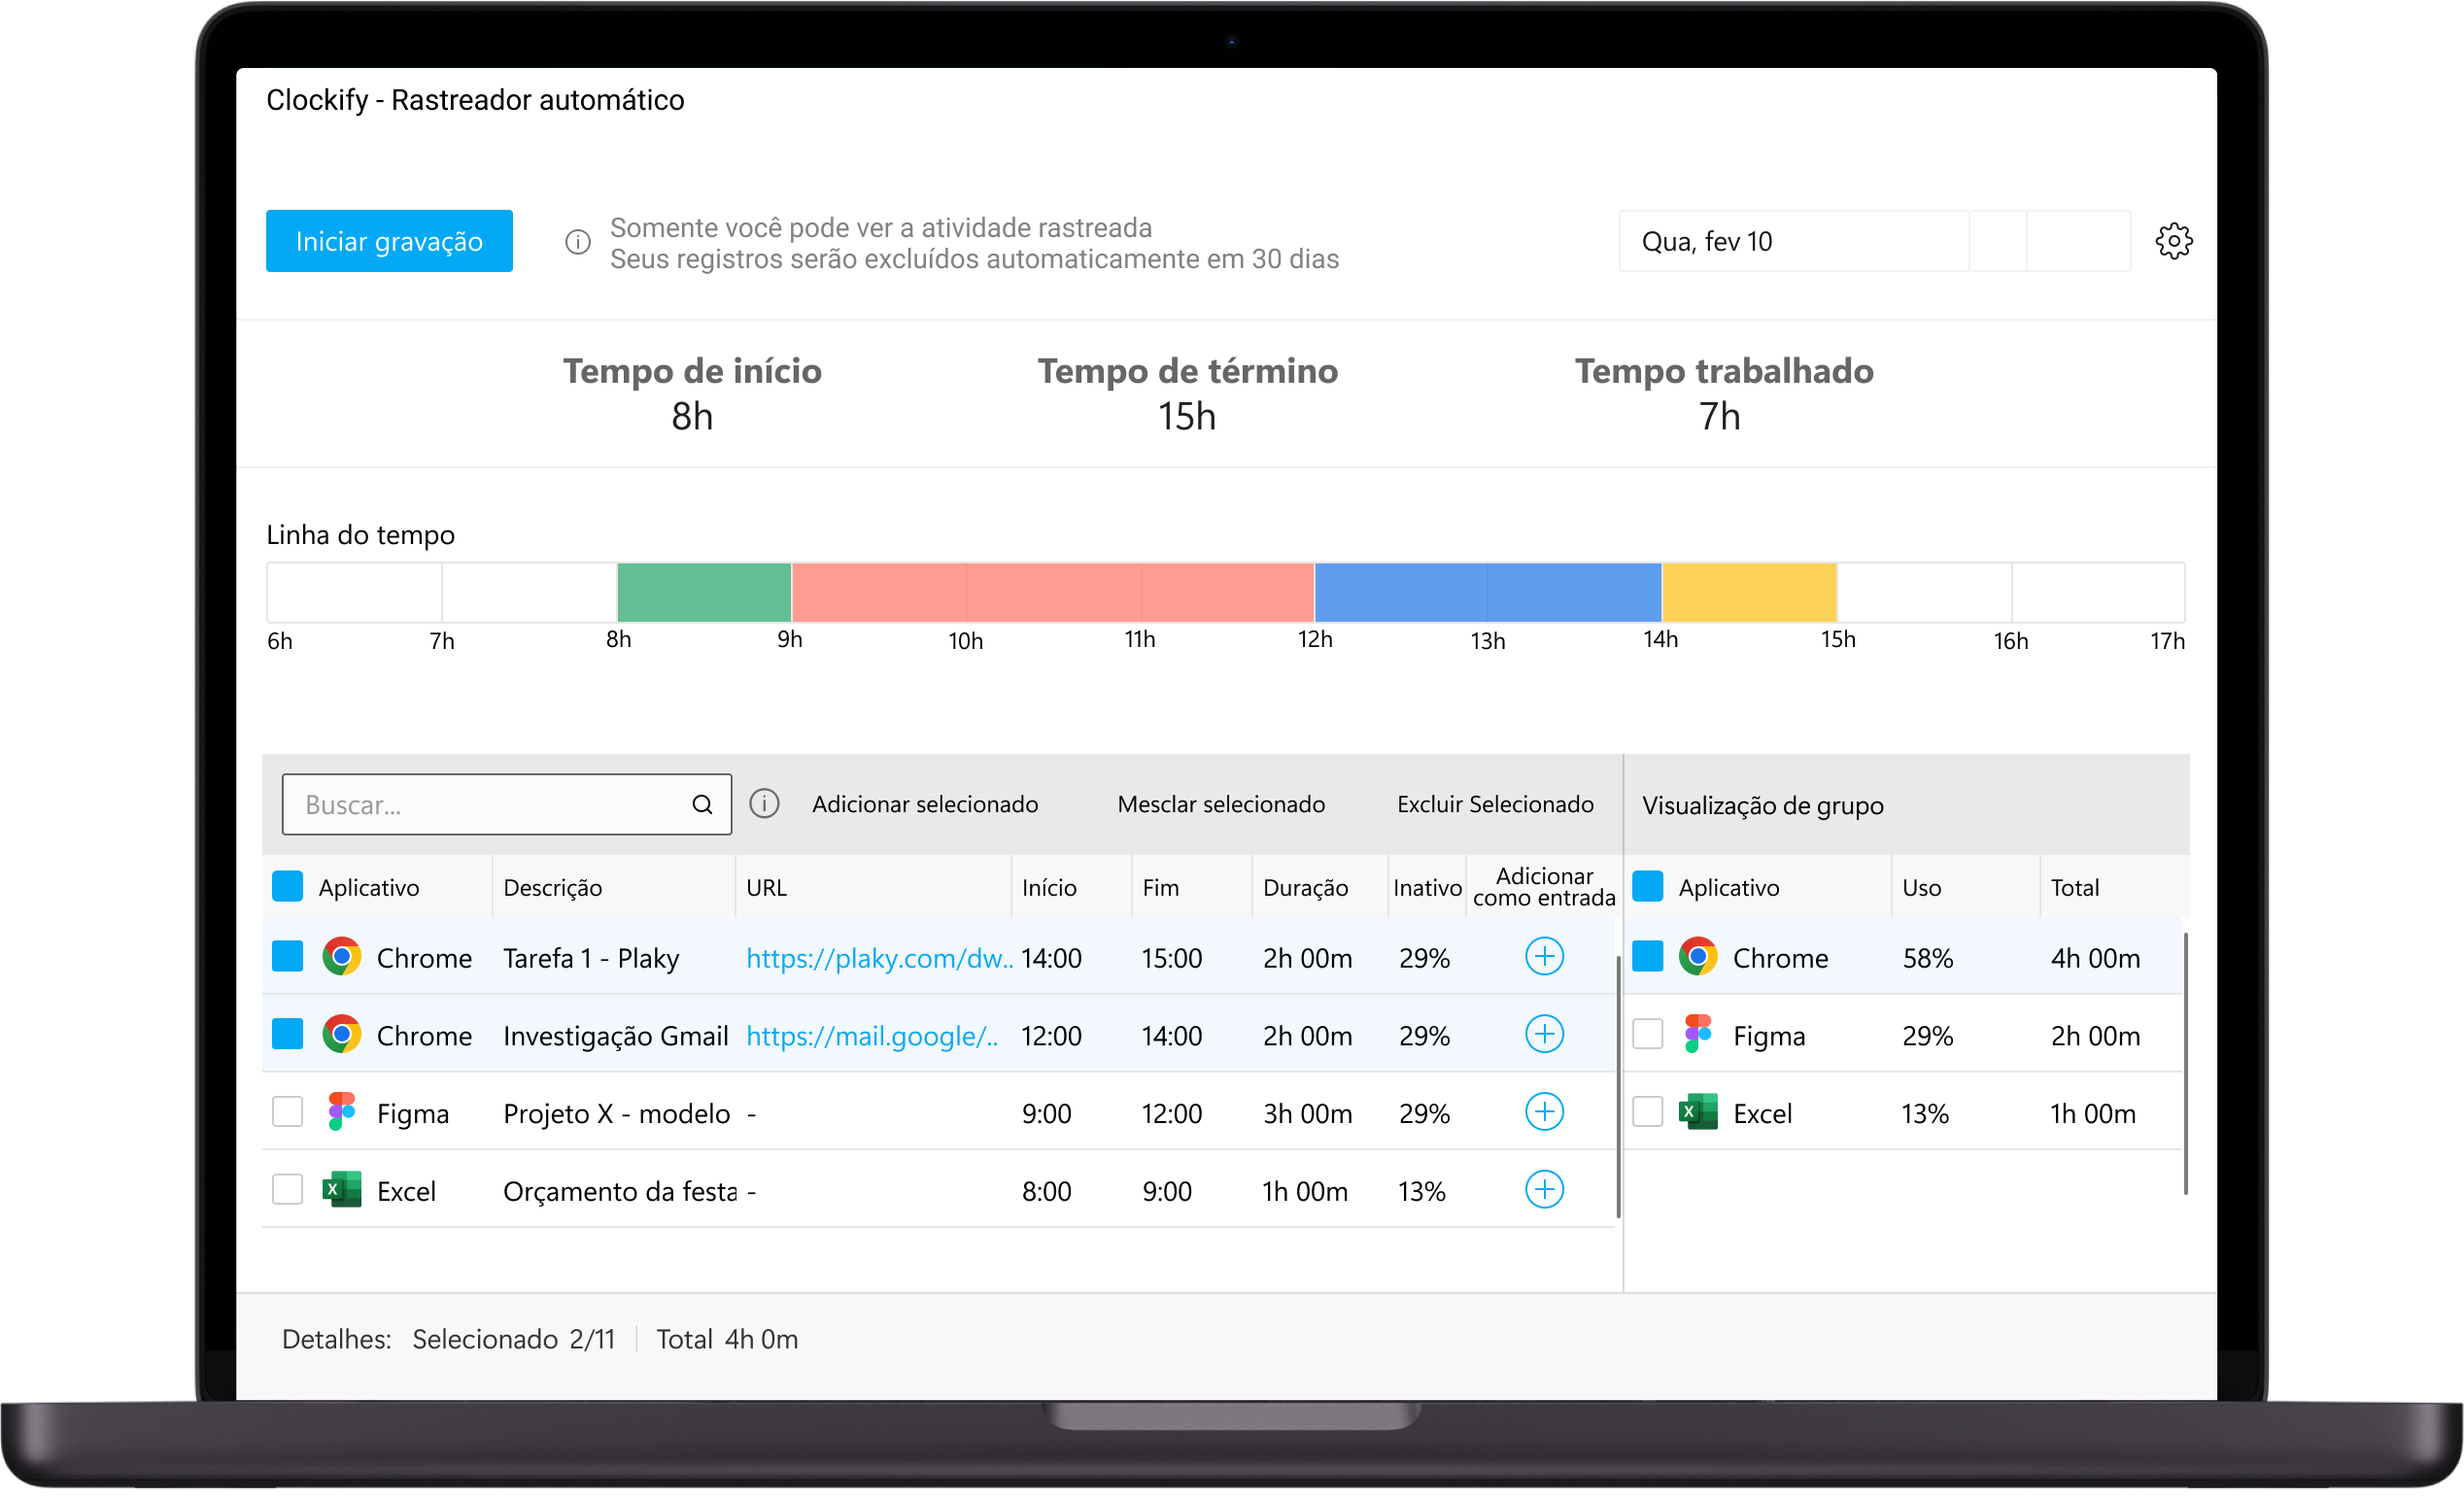The height and width of the screenshot is (1500, 2464).
Task: Uncheck the Chrome checkbox in group view
Action: click(x=1646, y=957)
